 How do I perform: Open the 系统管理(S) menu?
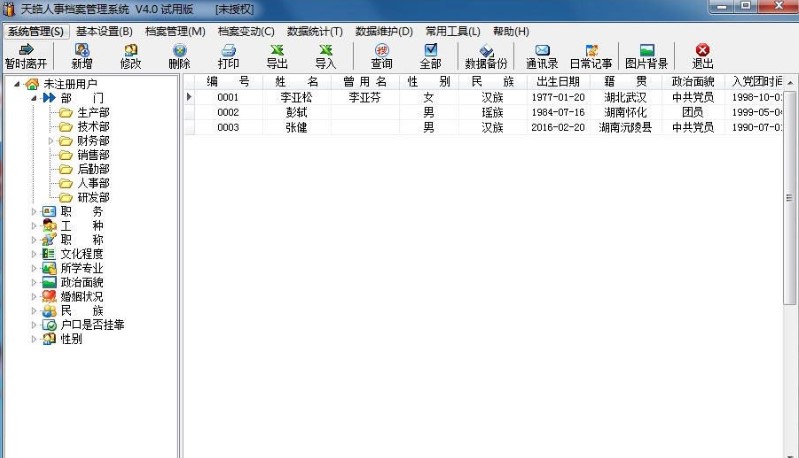[36, 32]
